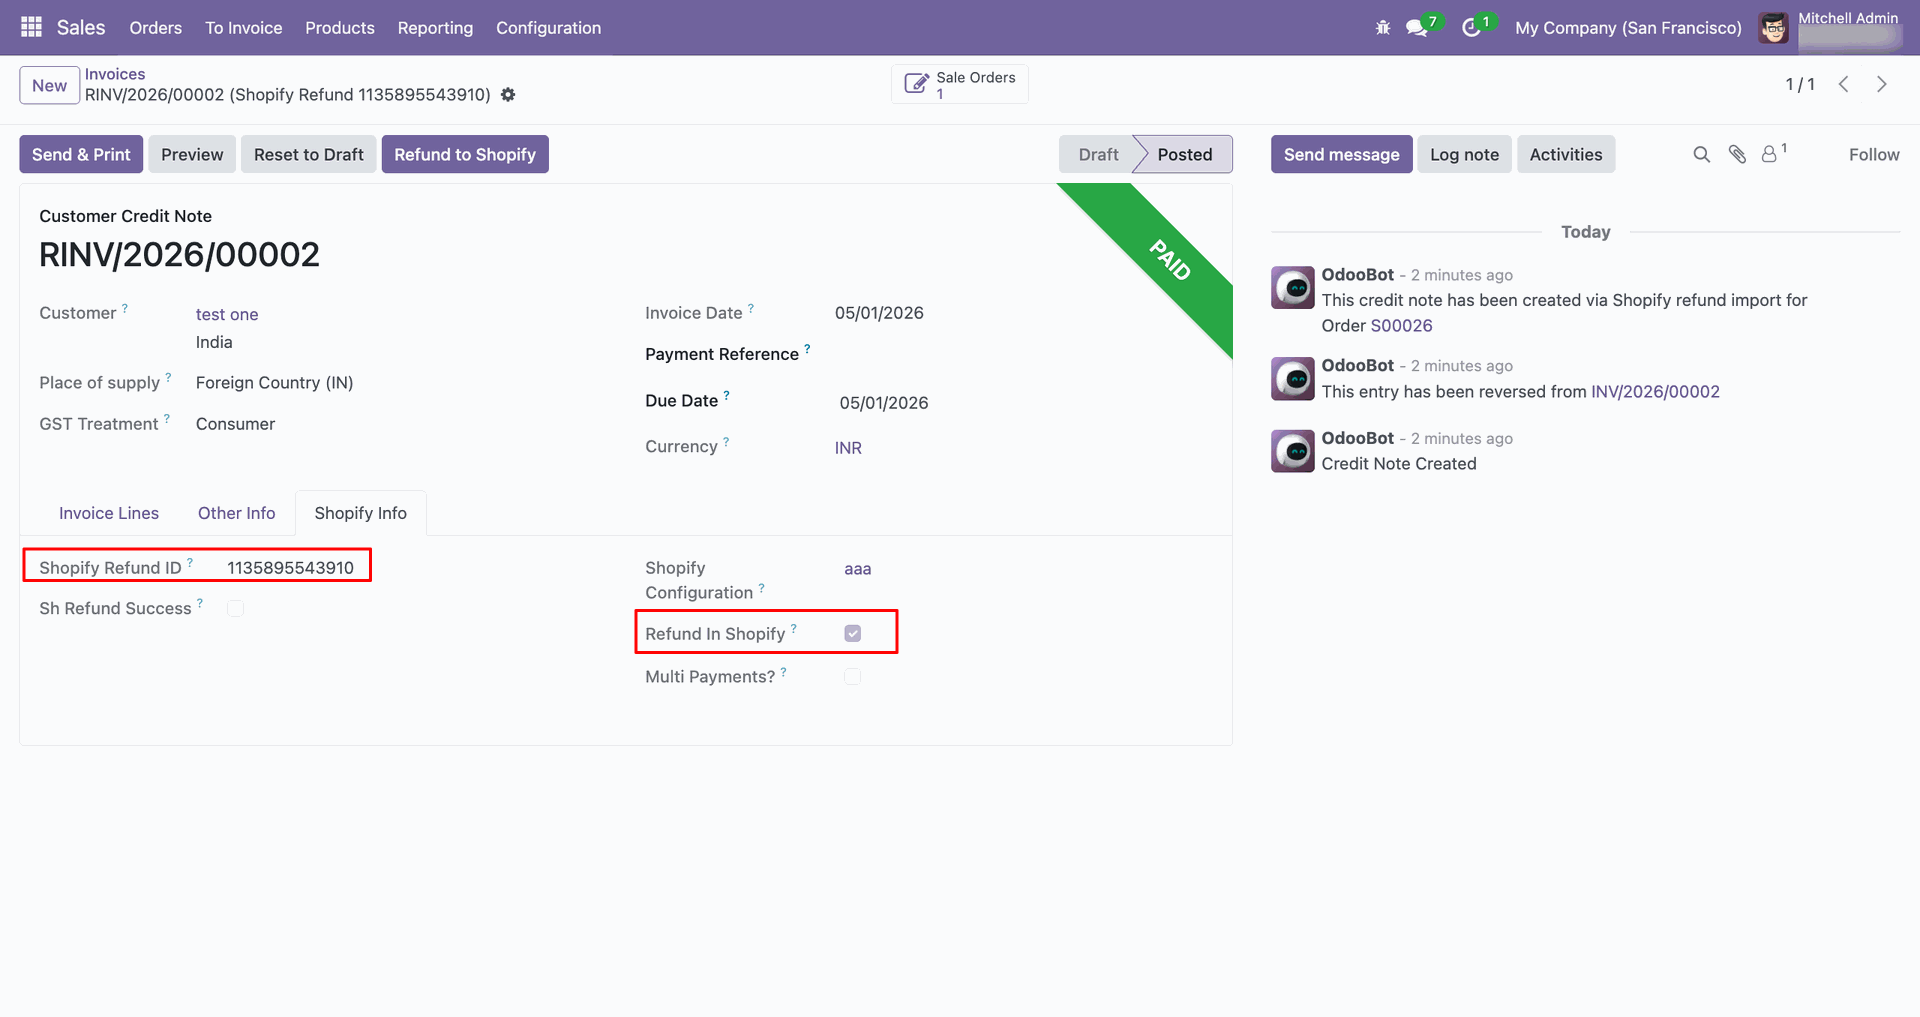The width and height of the screenshot is (1920, 1017).
Task: Click the Log note button
Action: point(1464,154)
